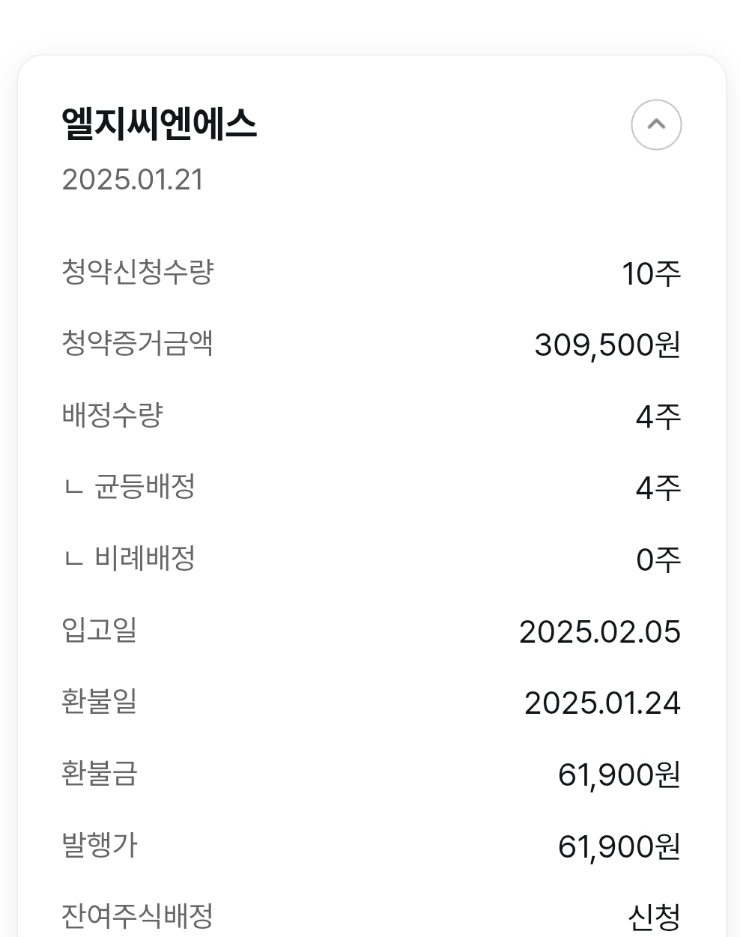Select the 환불금 label
The width and height of the screenshot is (740, 937).
[x=99, y=773]
